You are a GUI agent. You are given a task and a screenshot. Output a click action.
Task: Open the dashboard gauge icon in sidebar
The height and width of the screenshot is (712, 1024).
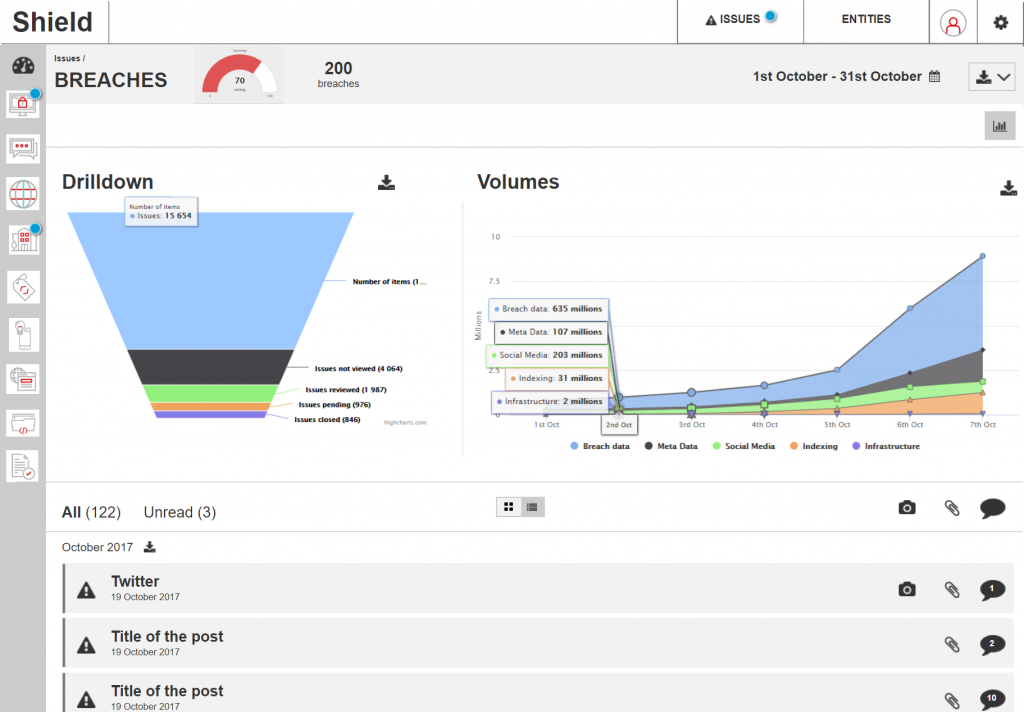[23, 67]
